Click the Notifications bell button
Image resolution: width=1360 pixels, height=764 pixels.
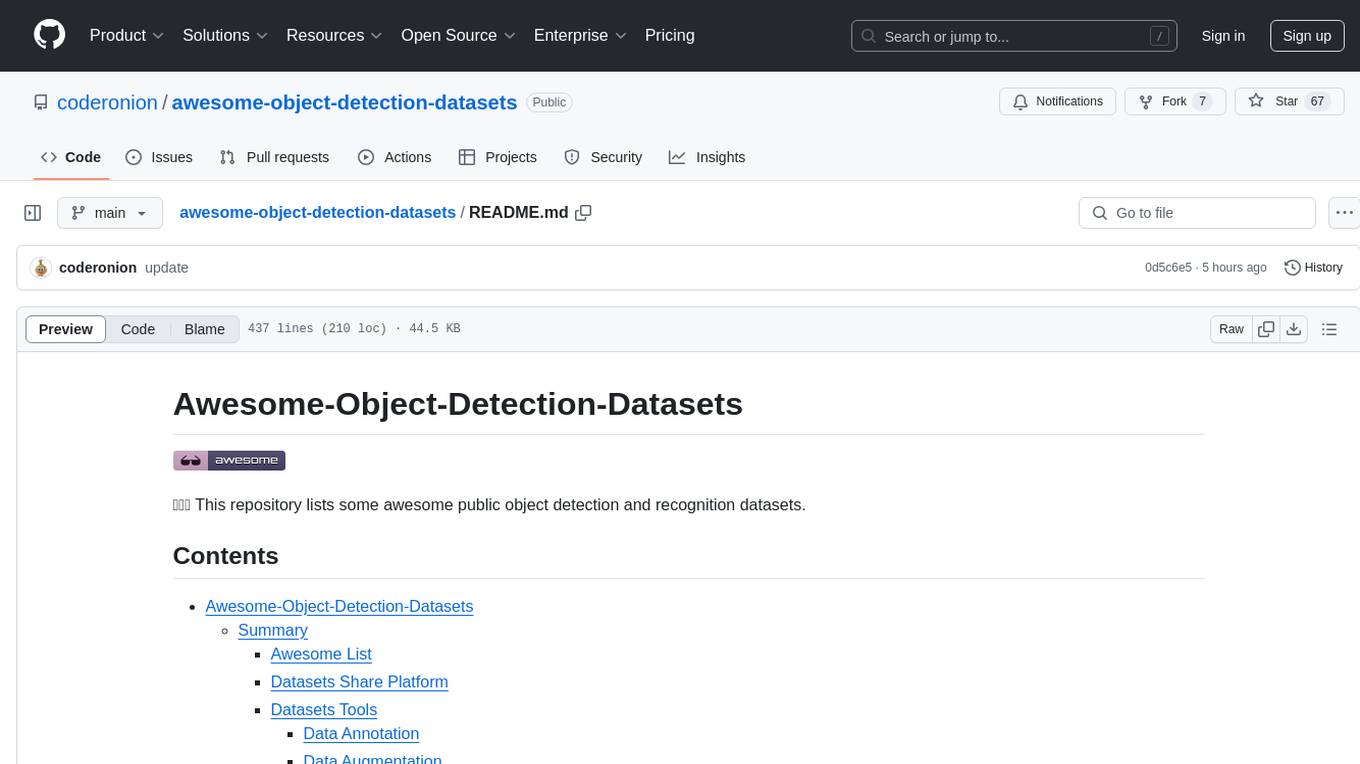(x=1058, y=102)
